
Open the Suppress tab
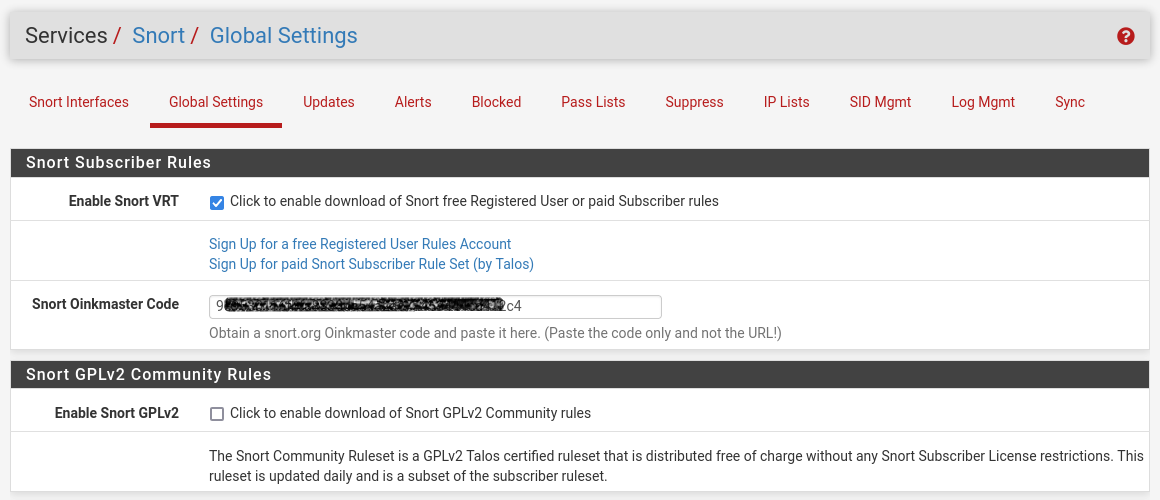[x=694, y=102]
